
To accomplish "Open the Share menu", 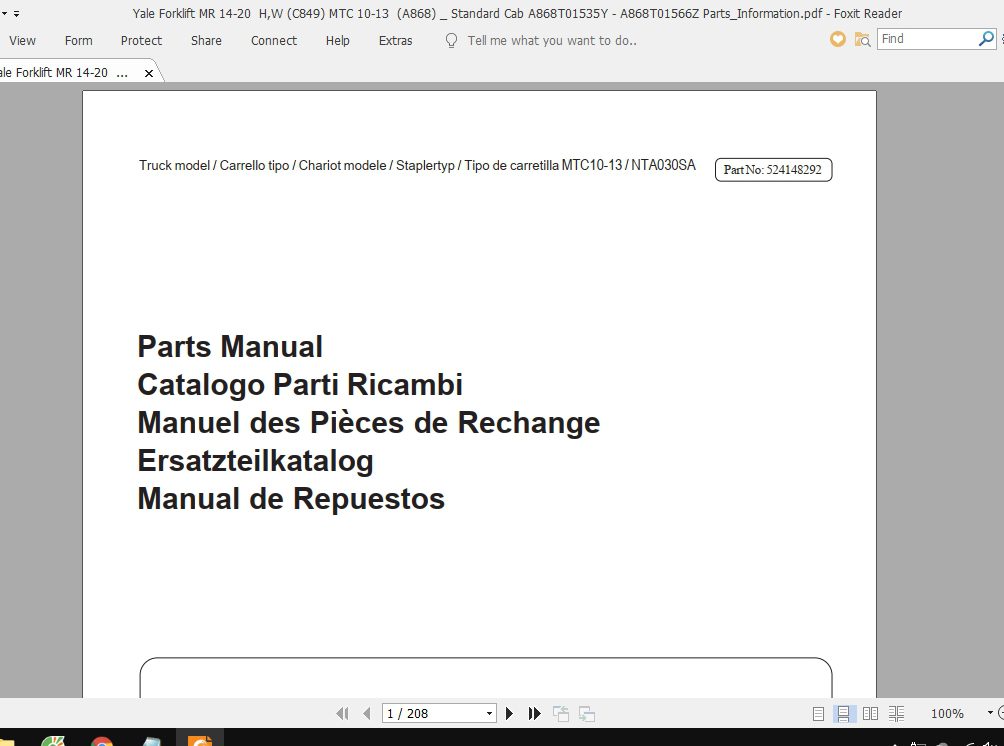I will [206, 40].
